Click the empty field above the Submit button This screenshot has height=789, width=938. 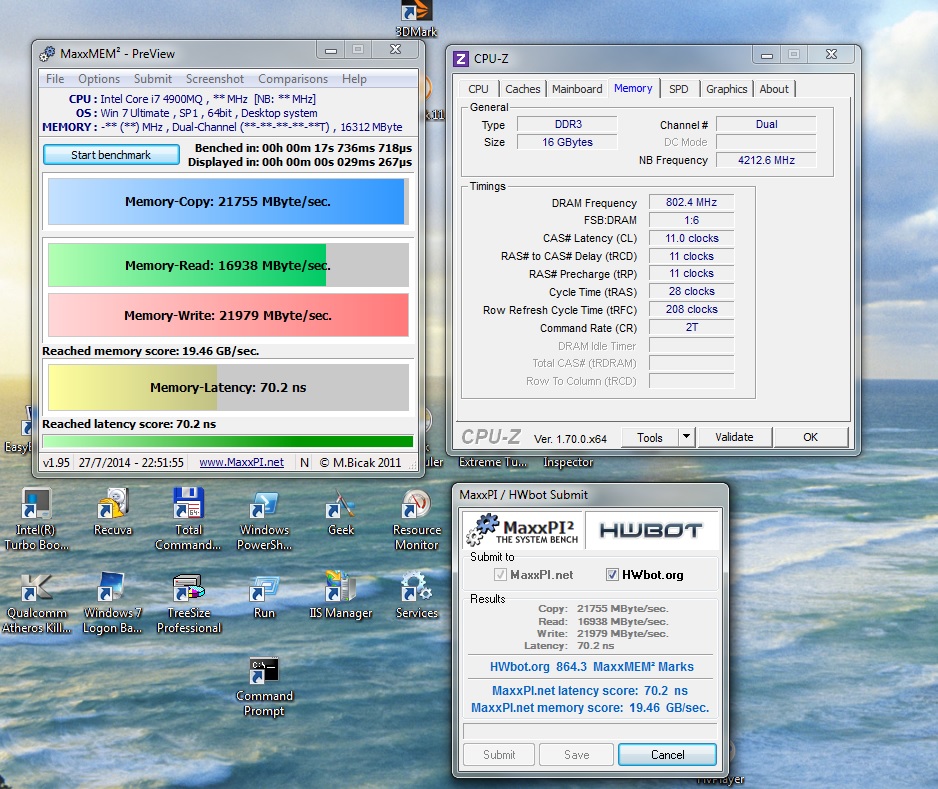tap(590, 731)
